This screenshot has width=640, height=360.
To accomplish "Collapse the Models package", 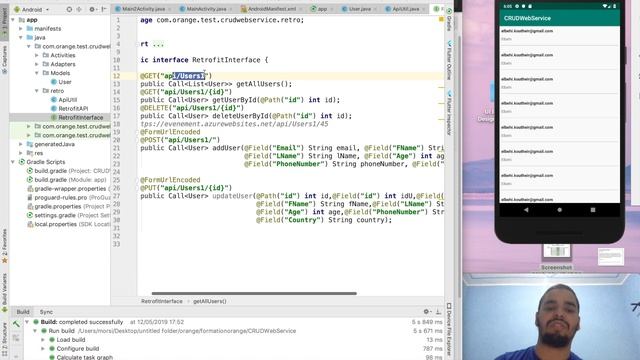I will tap(37, 73).
